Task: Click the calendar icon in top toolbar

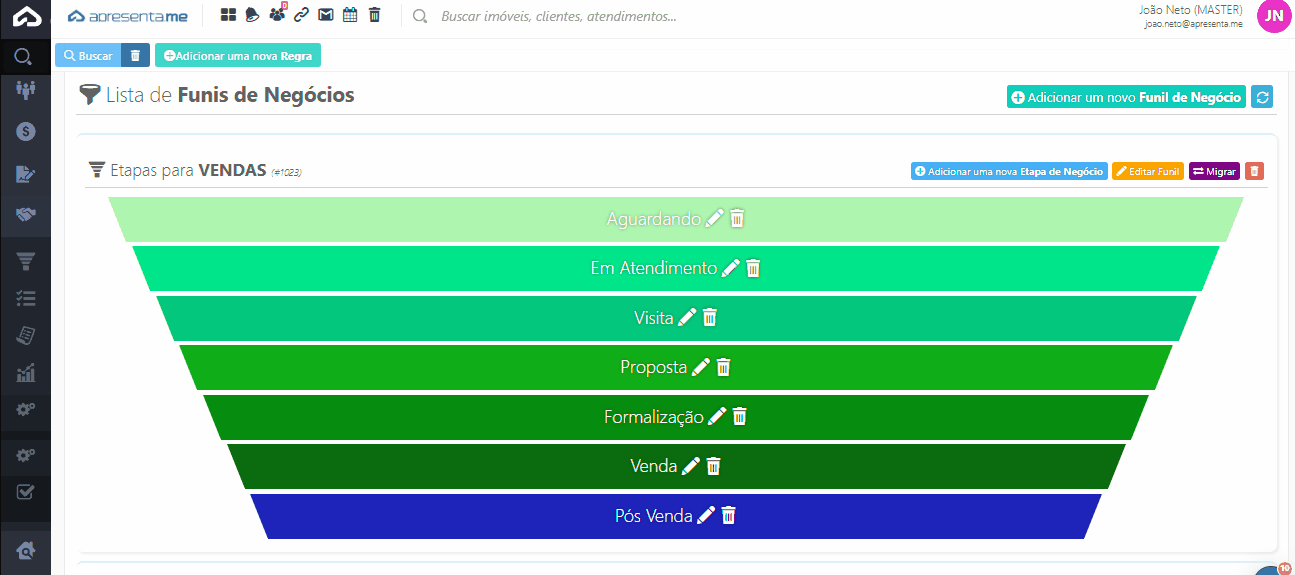Action: 350,15
